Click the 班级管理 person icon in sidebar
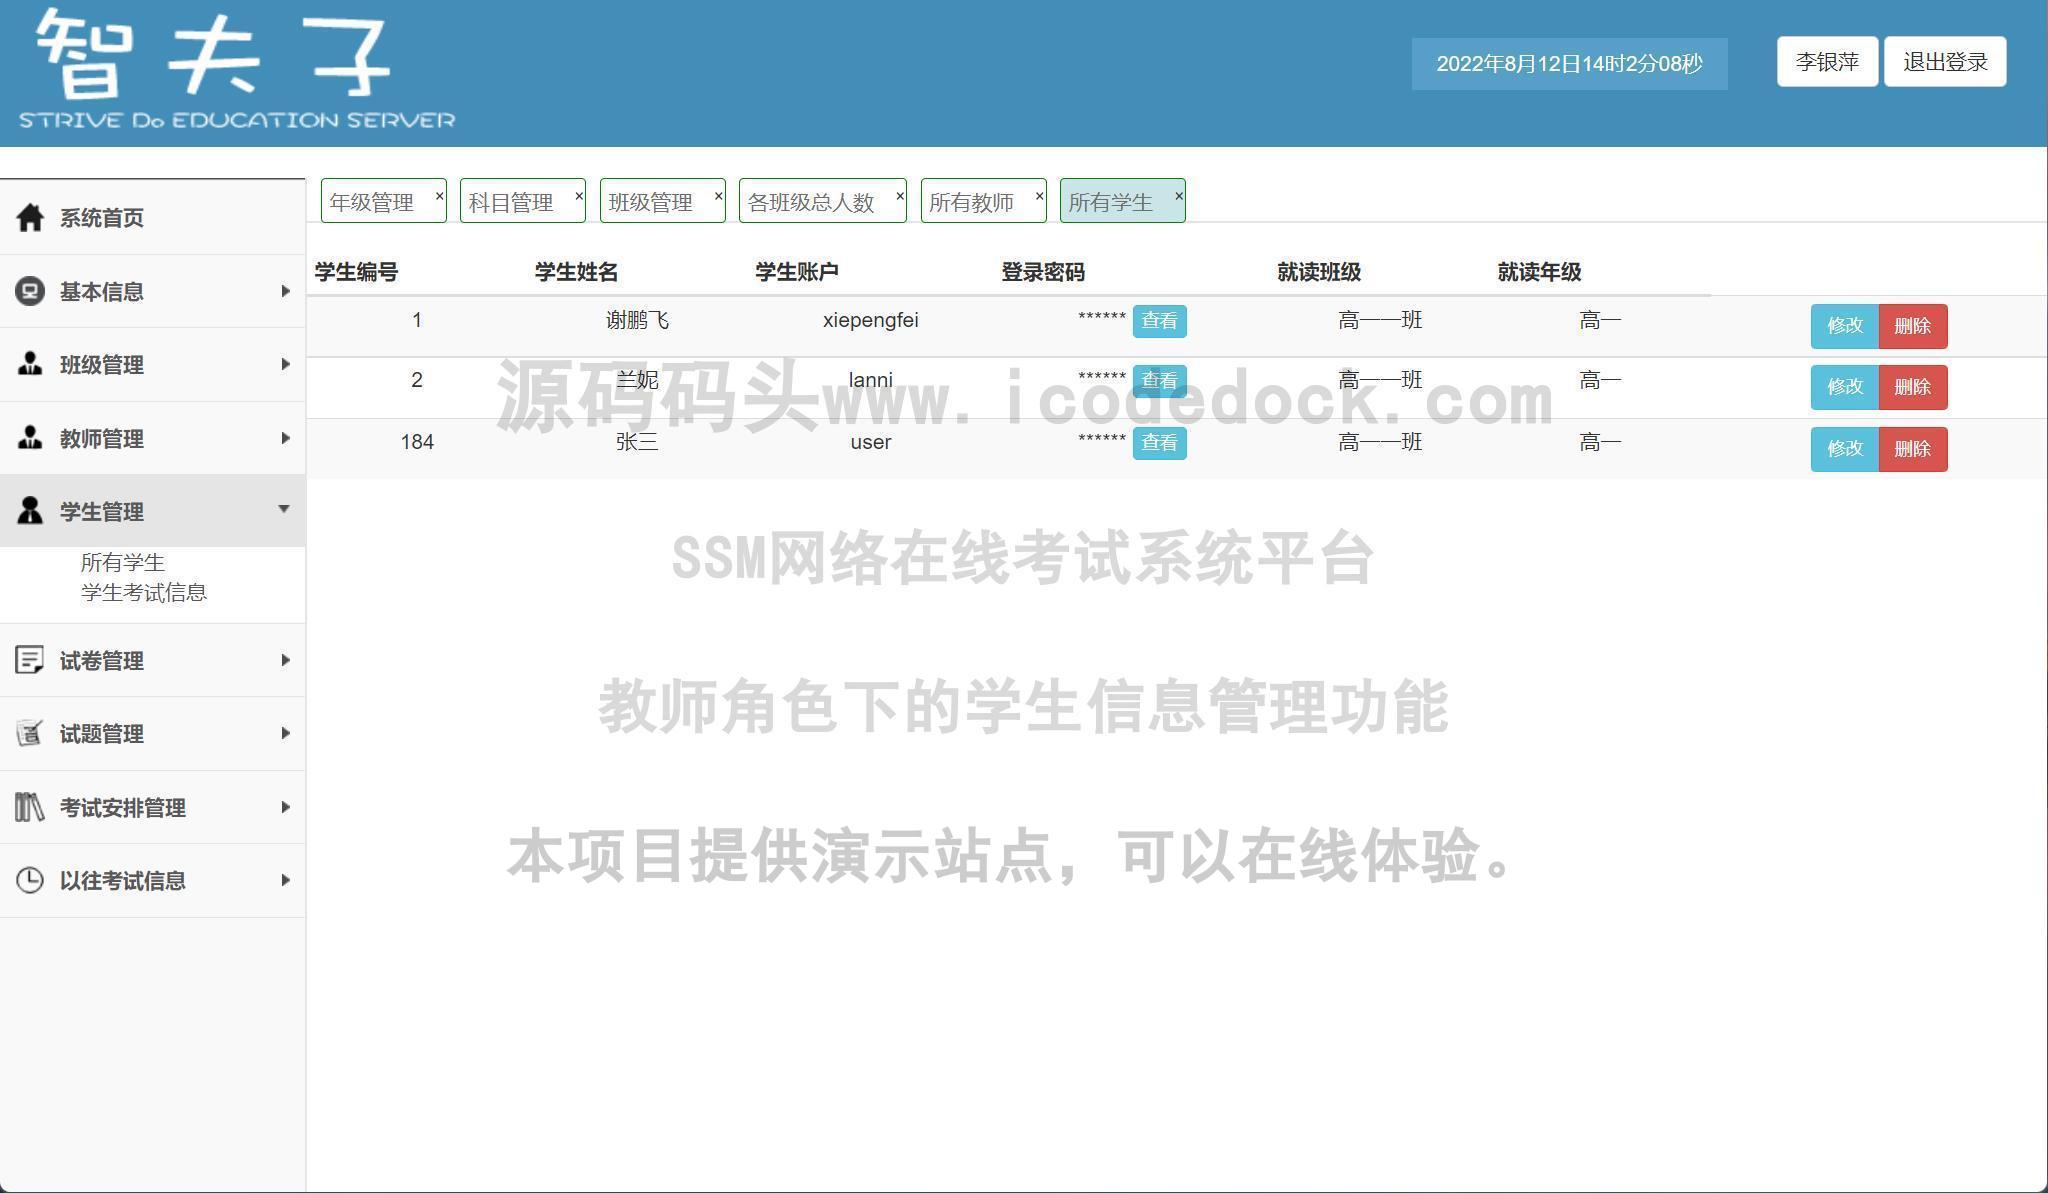 click(x=29, y=364)
